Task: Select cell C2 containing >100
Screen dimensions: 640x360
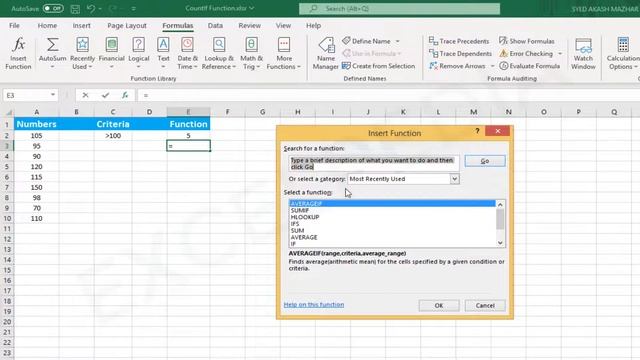Action: [113, 136]
